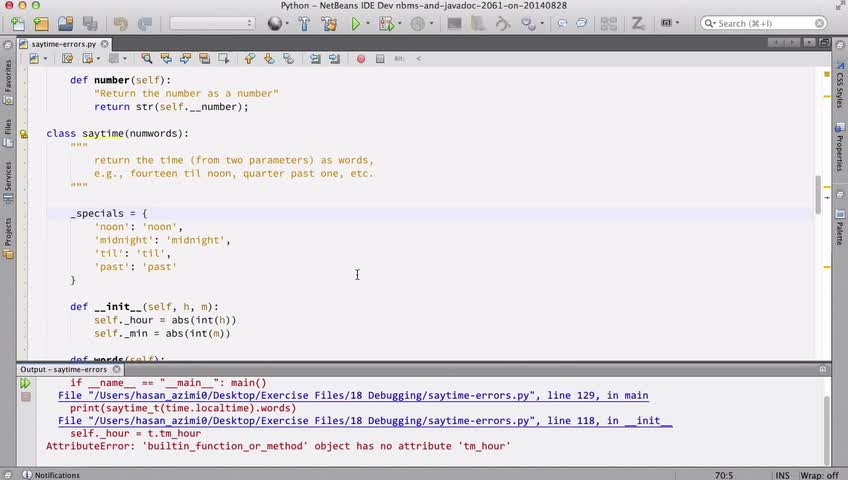Screen dimensions: 848x480
Task: Toggle the INS insert mode indicator
Action: [783, 475]
